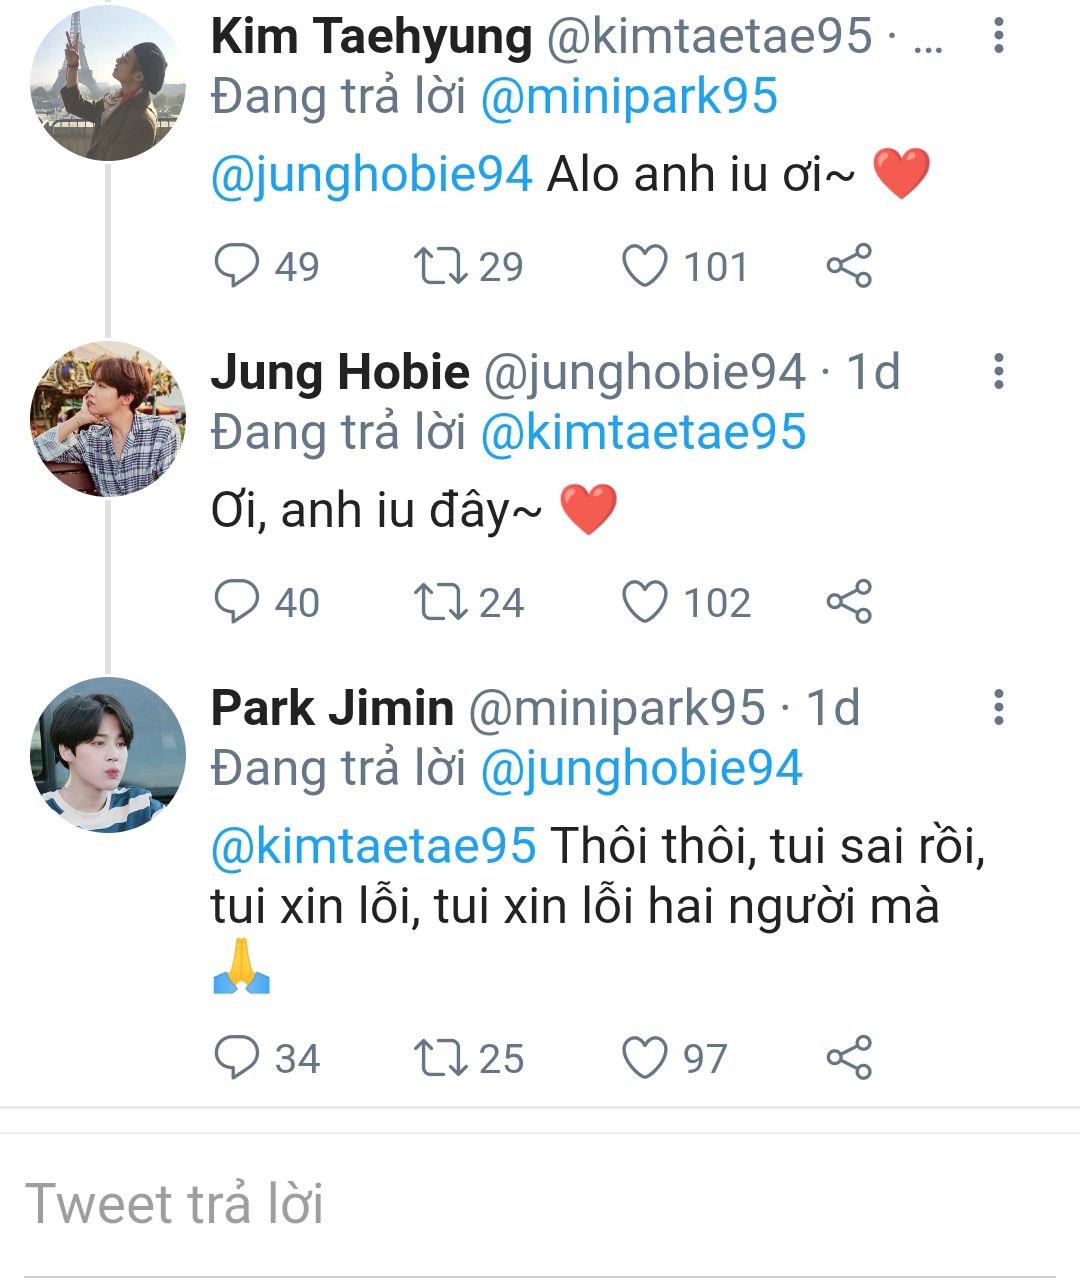The width and height of the screenshot is (1080, 1280).
Task: Open more options on Park Jimin's tweet
Action: [x=998, y=708]
